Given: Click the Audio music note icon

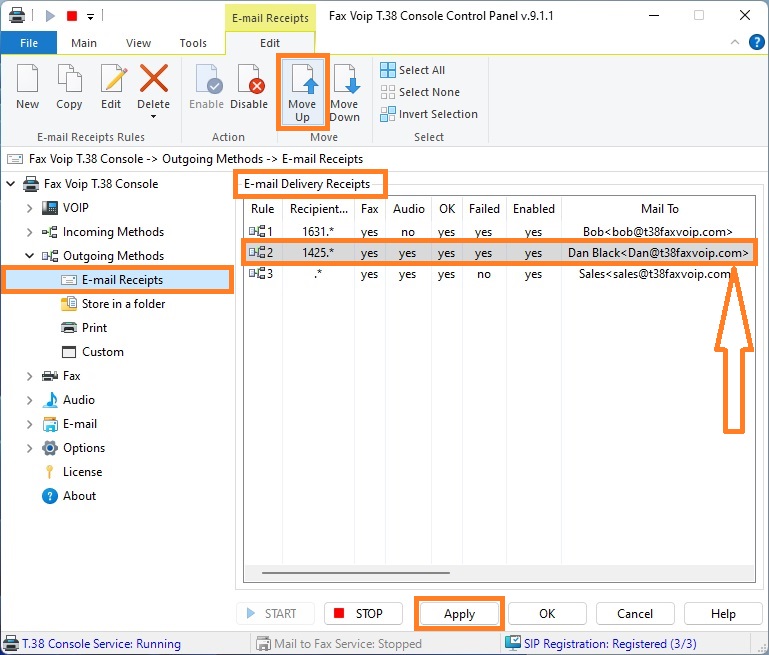Looking at the screenshot, I should click(50, 400).
